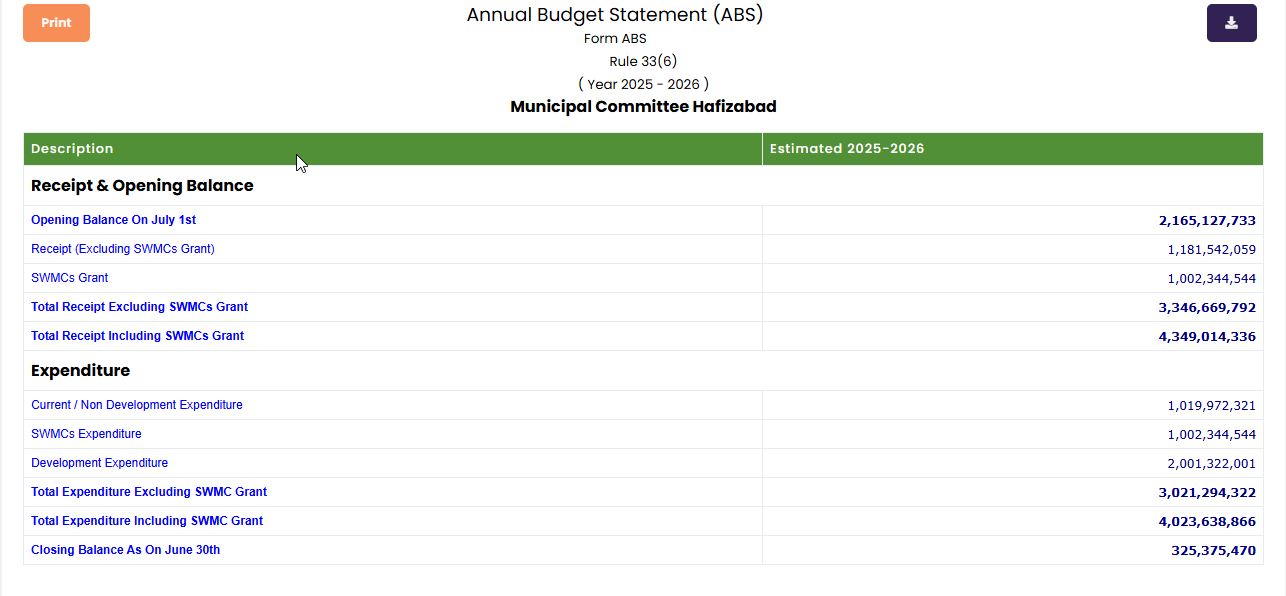
Task: Click the SWMCs Expenditure row label
Action: (x=86, y=434)
